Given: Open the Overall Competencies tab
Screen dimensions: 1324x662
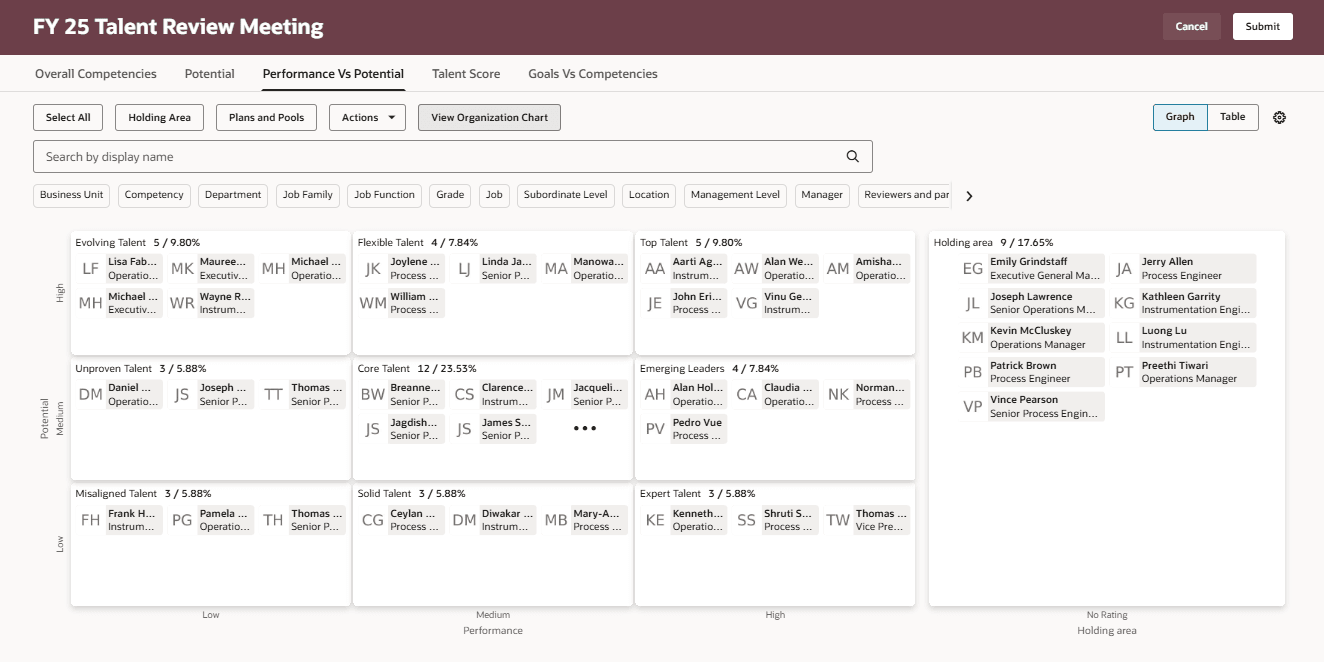Looking at the screenshot, I should click(96, 73).
